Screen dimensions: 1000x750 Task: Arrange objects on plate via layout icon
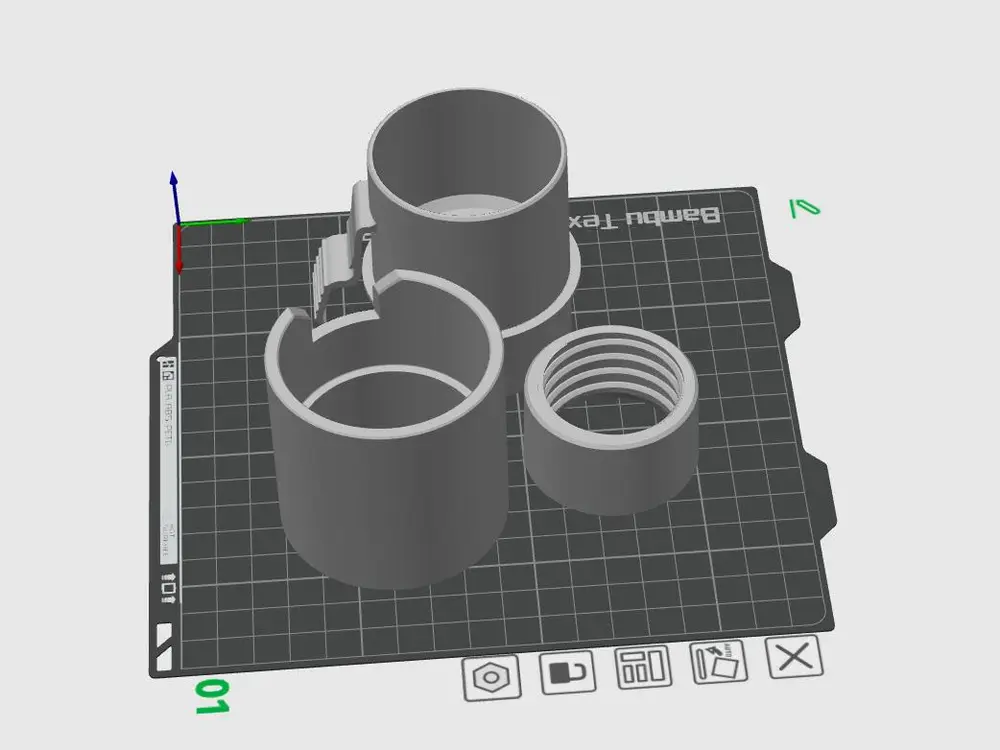pos(643,666)
